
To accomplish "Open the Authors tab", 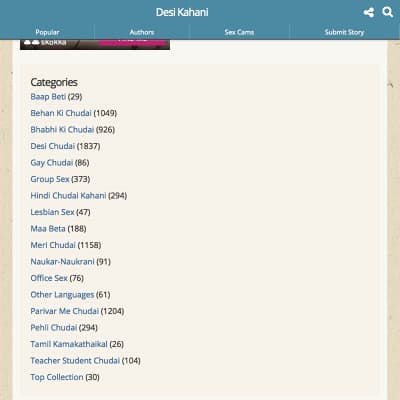I will pos(142,32).
